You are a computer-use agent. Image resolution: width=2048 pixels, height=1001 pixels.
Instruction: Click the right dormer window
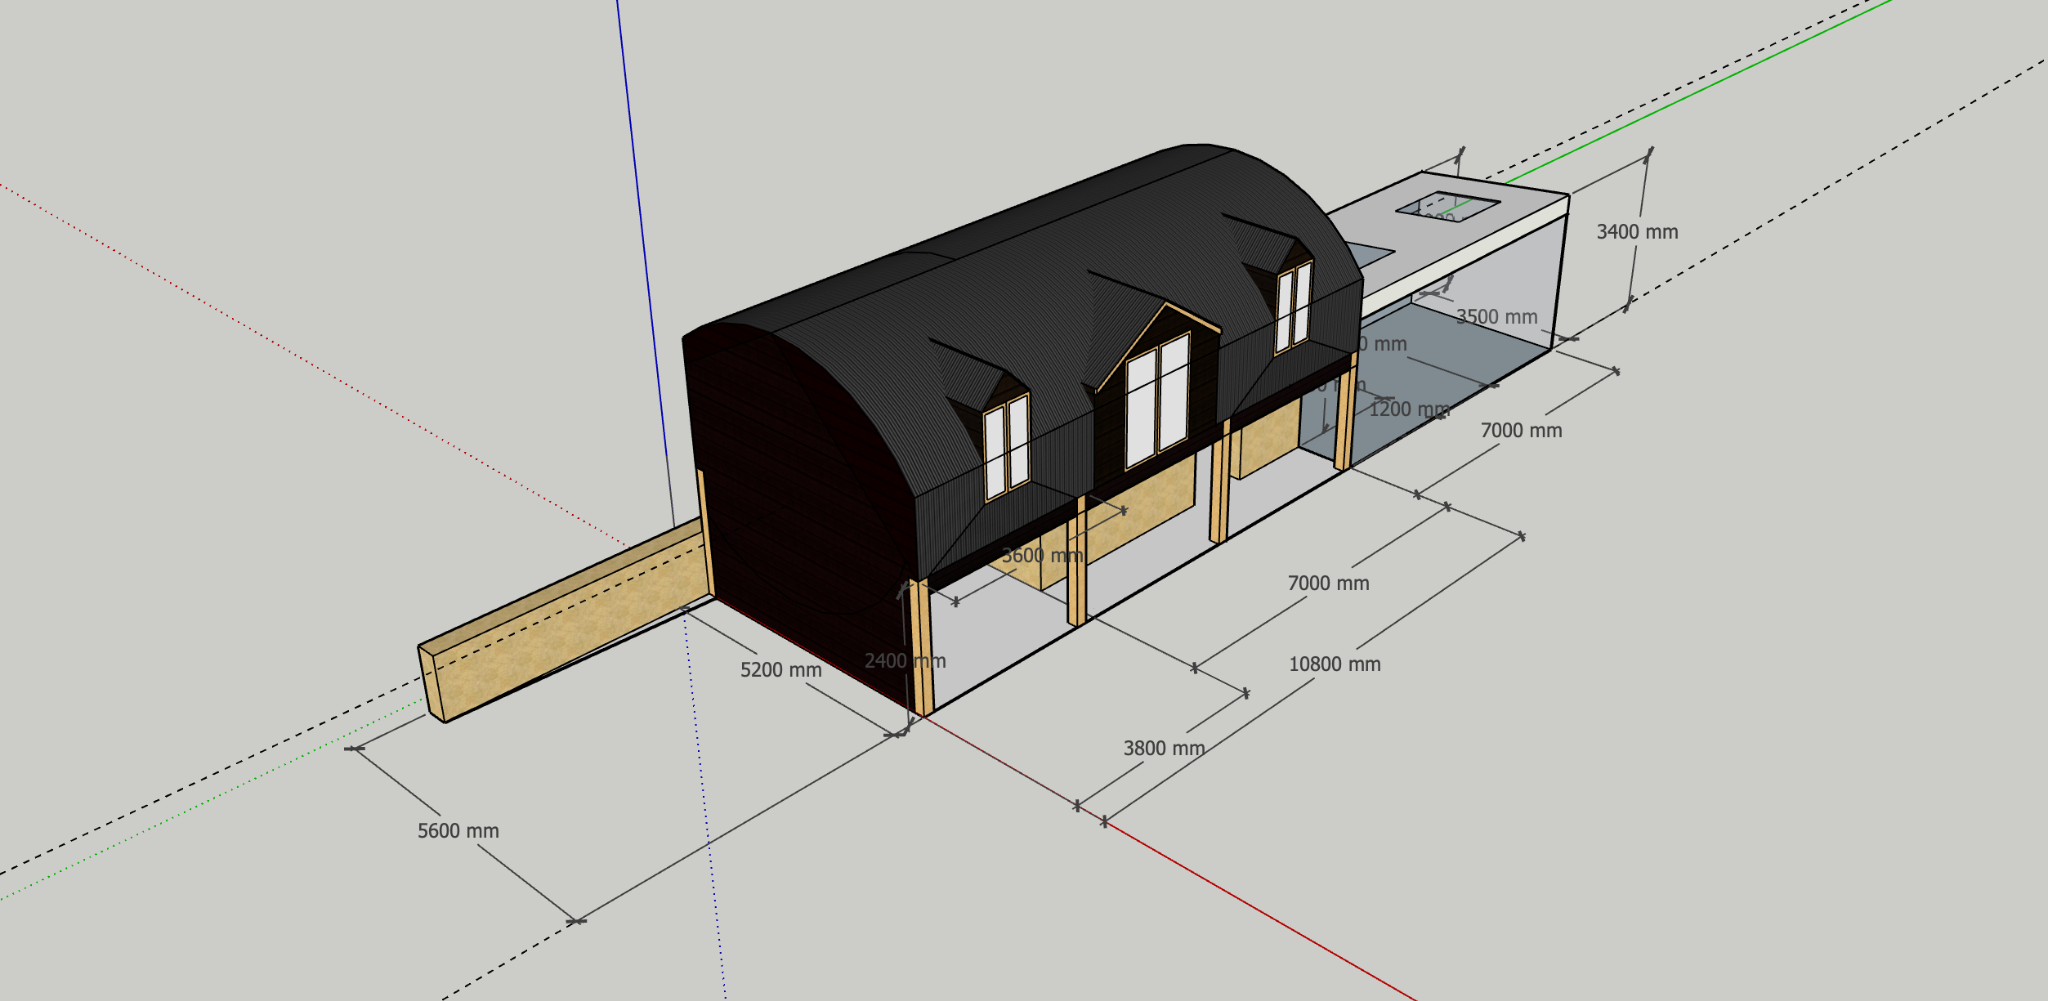click(1293, 307)
